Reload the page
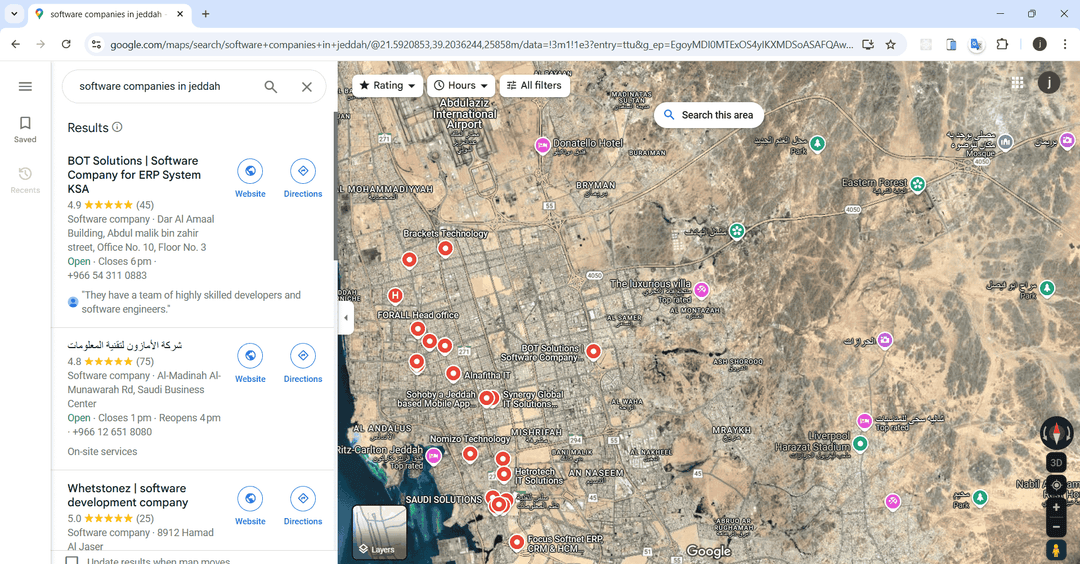 pyautogui.click(x=66, y=44)
